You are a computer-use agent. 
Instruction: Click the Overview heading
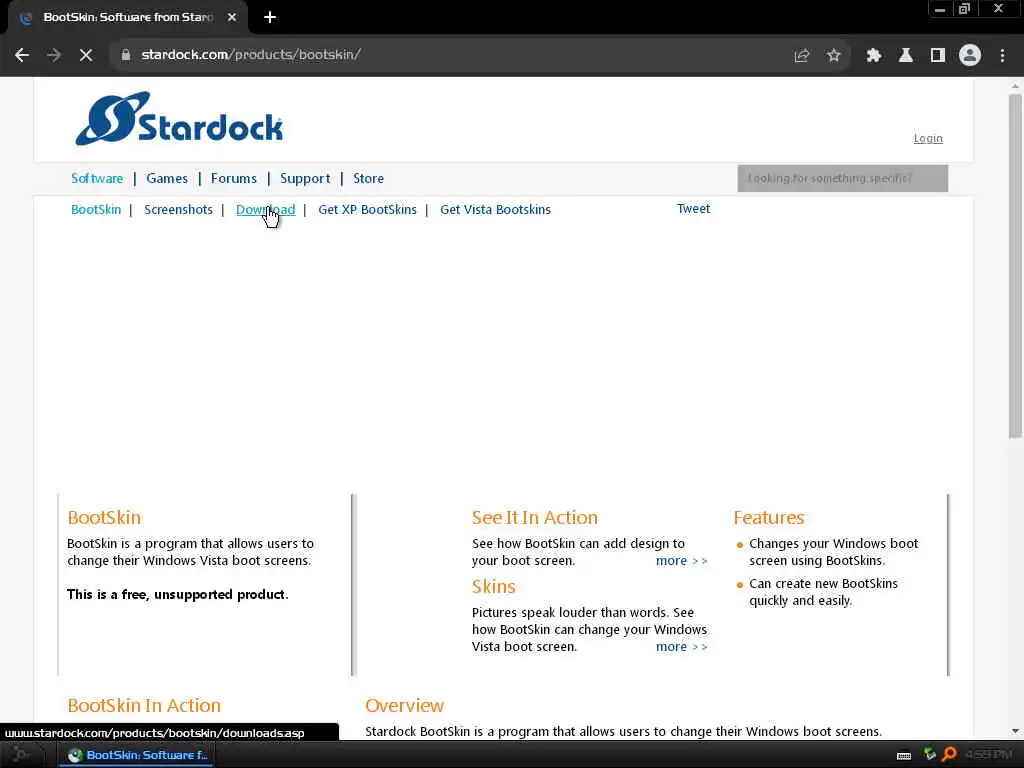click(404, 706)
